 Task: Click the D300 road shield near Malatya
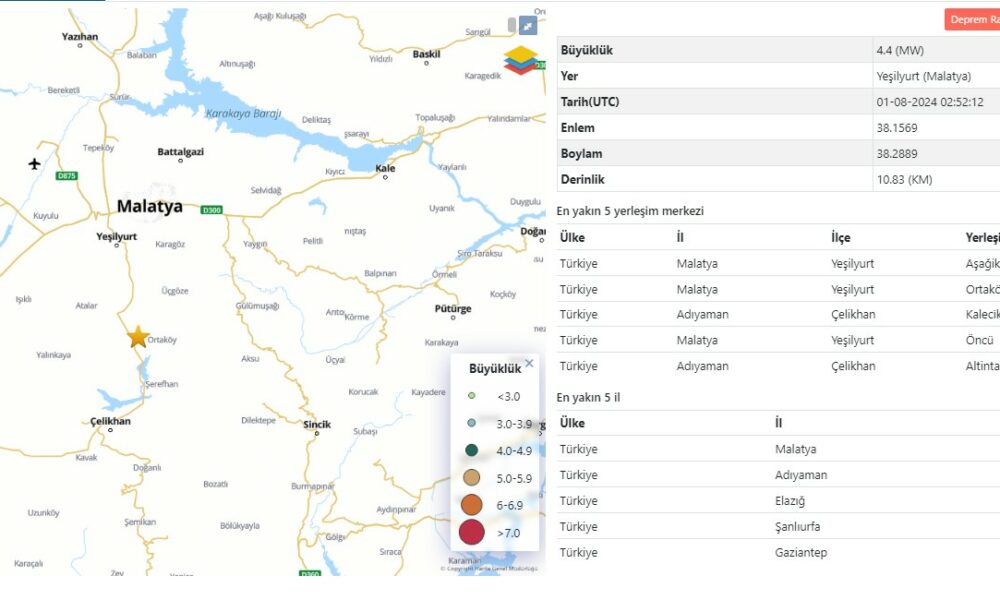click(x=211, y=210)
